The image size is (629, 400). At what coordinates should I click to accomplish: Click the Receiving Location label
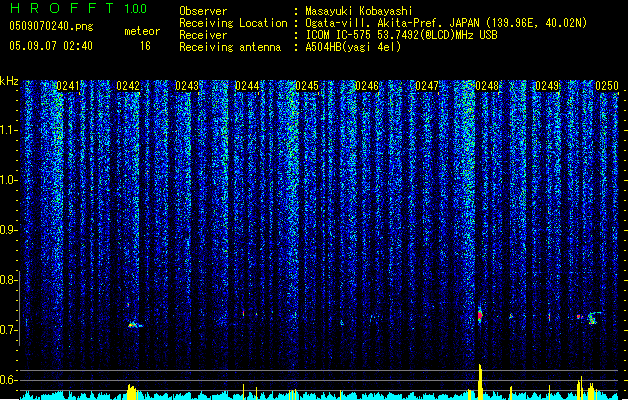(233, 23)
